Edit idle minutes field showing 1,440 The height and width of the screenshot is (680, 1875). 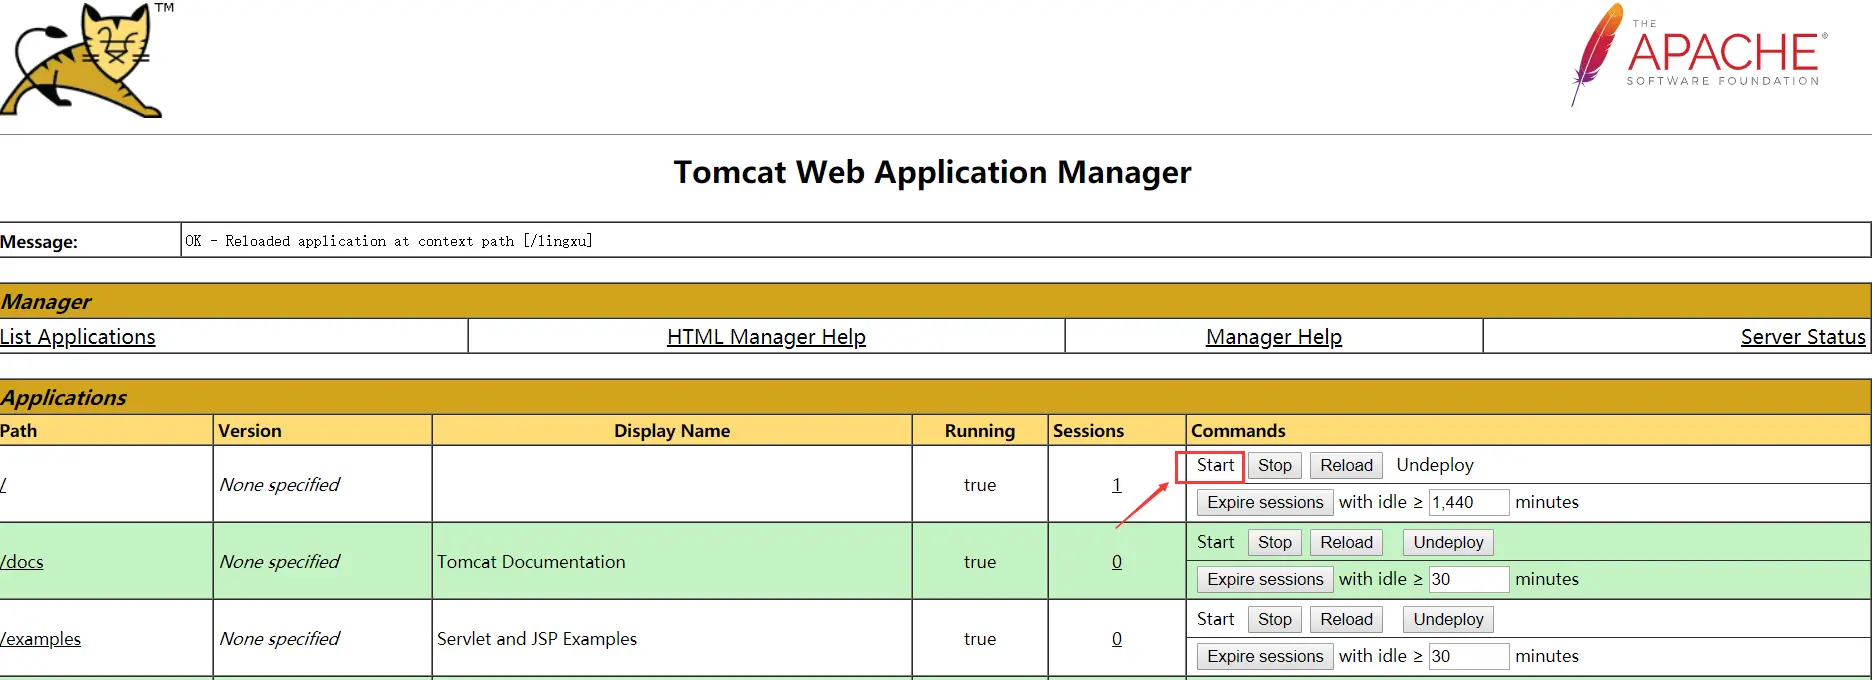tap(1468, 502)
